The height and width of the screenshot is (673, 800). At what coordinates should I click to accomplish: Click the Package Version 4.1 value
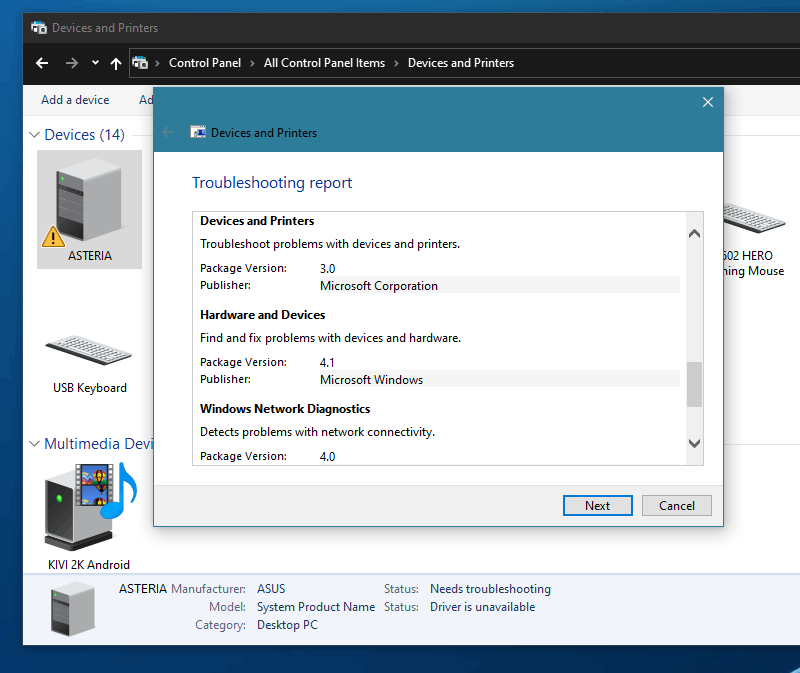coord(327,362)
